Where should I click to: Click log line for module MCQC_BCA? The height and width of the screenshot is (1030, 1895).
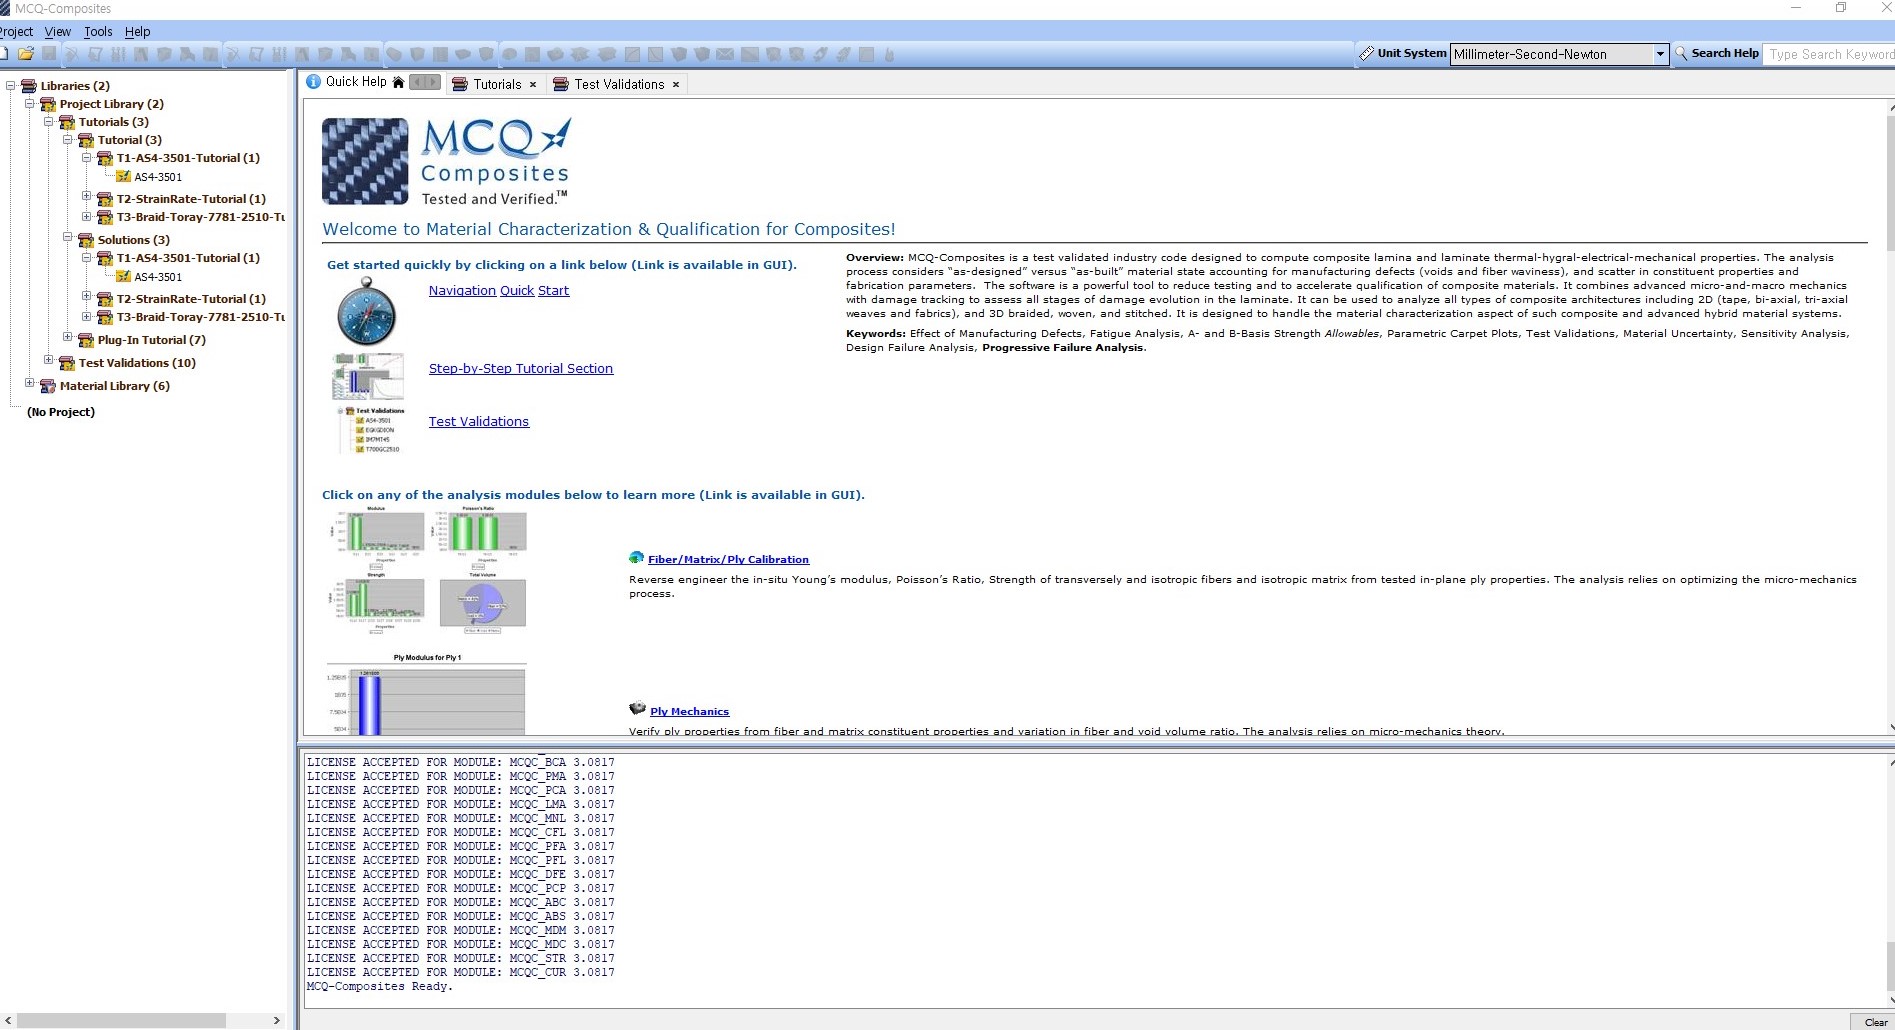click(x=461, y=762)
